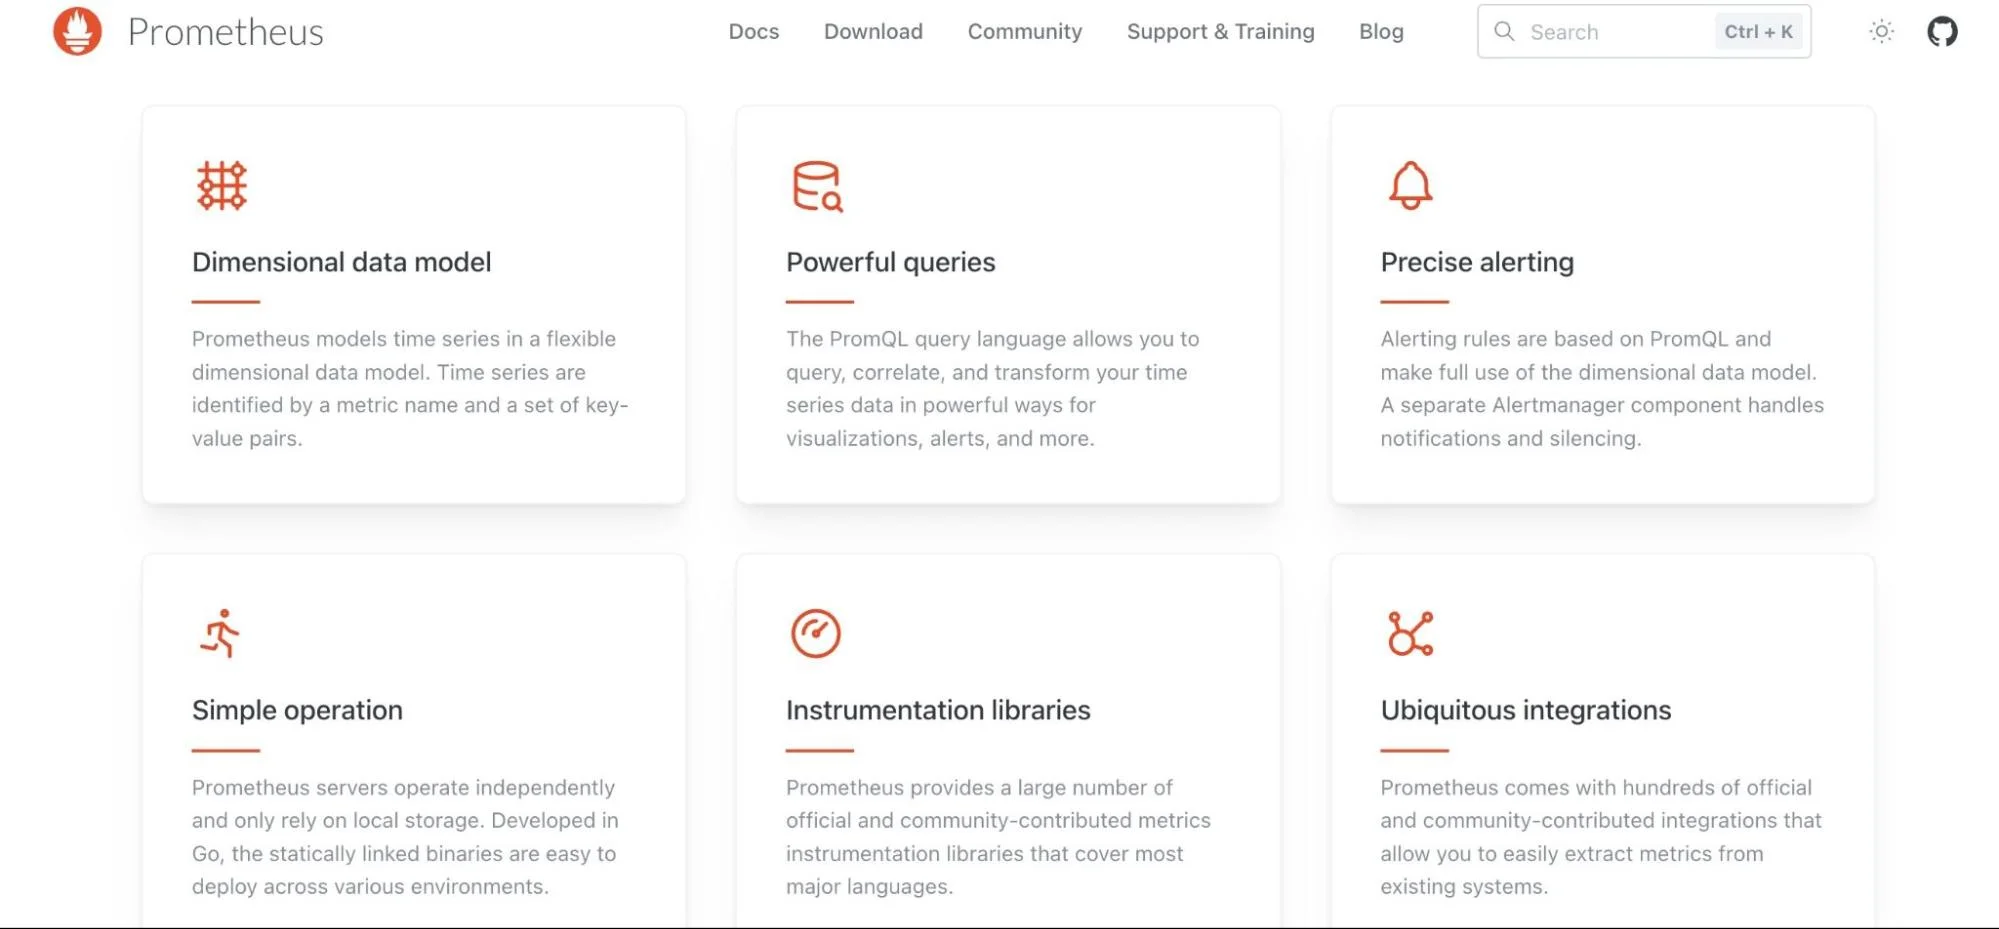Screen dimensions: 1999x929
Task: Select the Dimensional data model heading
Action: [342, 262]
